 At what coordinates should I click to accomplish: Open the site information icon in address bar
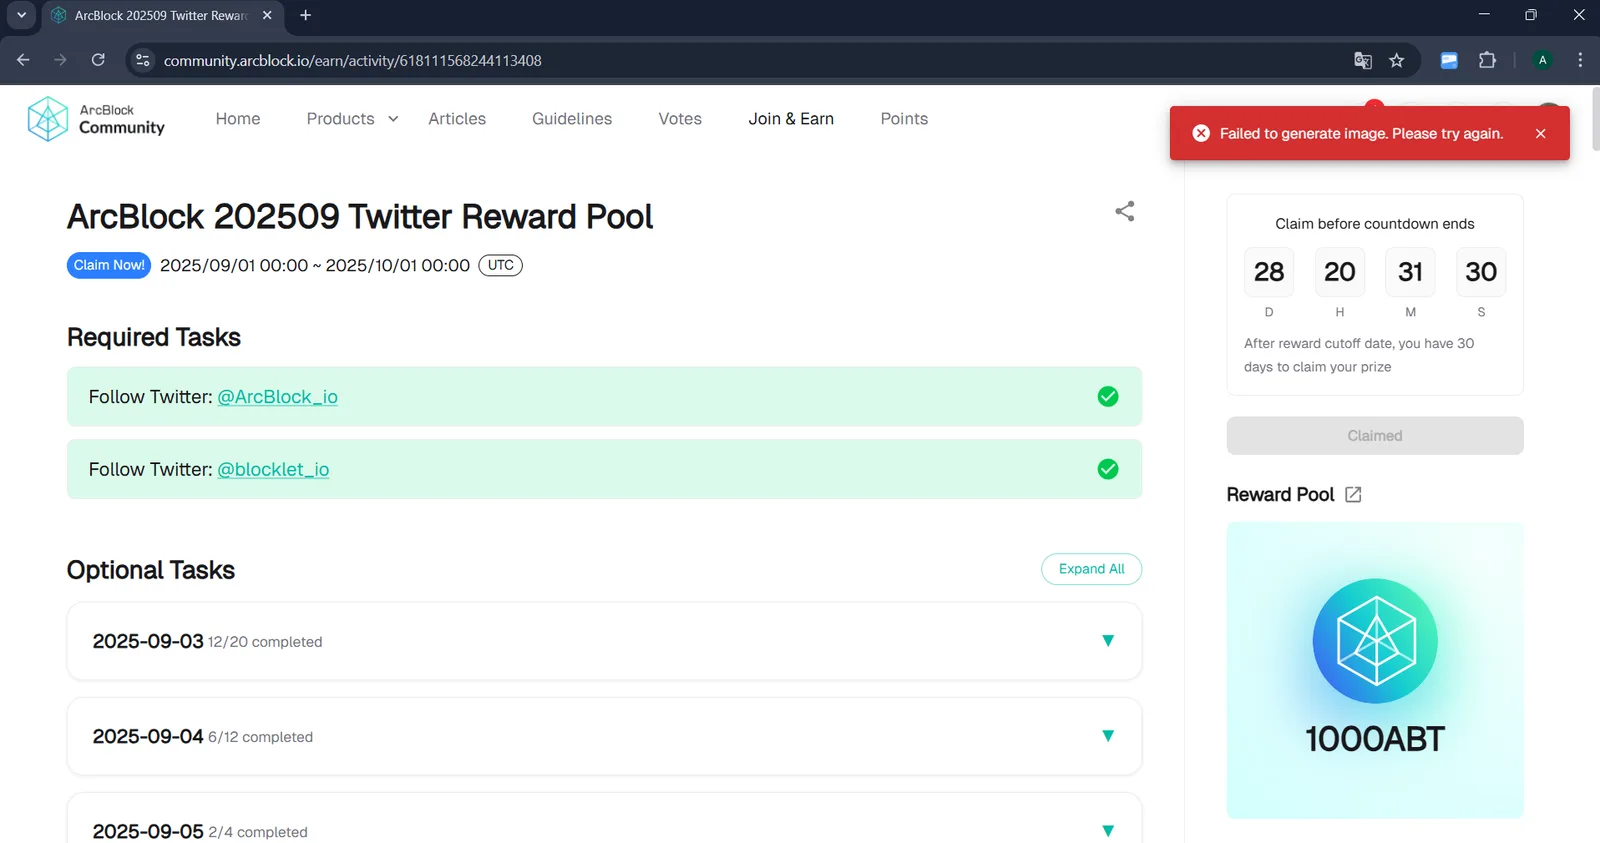(x=143, y=60)
